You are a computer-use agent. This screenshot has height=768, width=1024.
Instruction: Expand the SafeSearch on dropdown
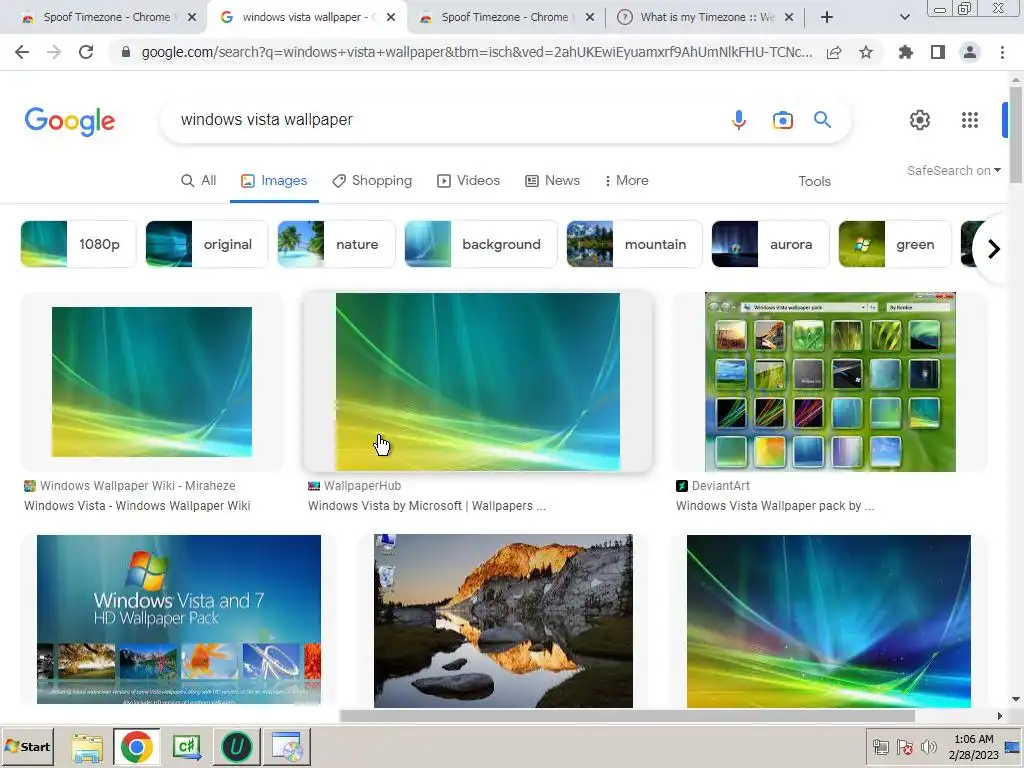(x=953, y=170)
